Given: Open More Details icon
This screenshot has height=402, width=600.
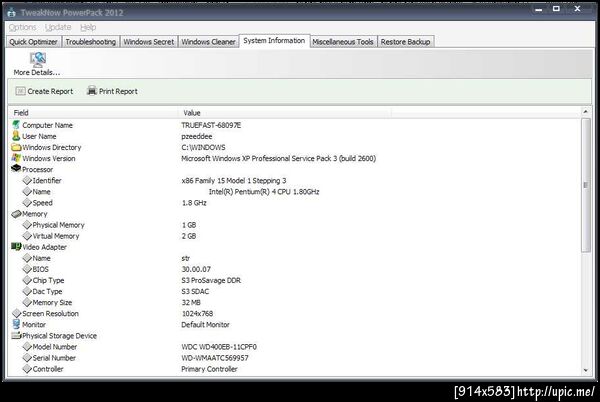Looking at the screenshot, I should pos(38,60).
